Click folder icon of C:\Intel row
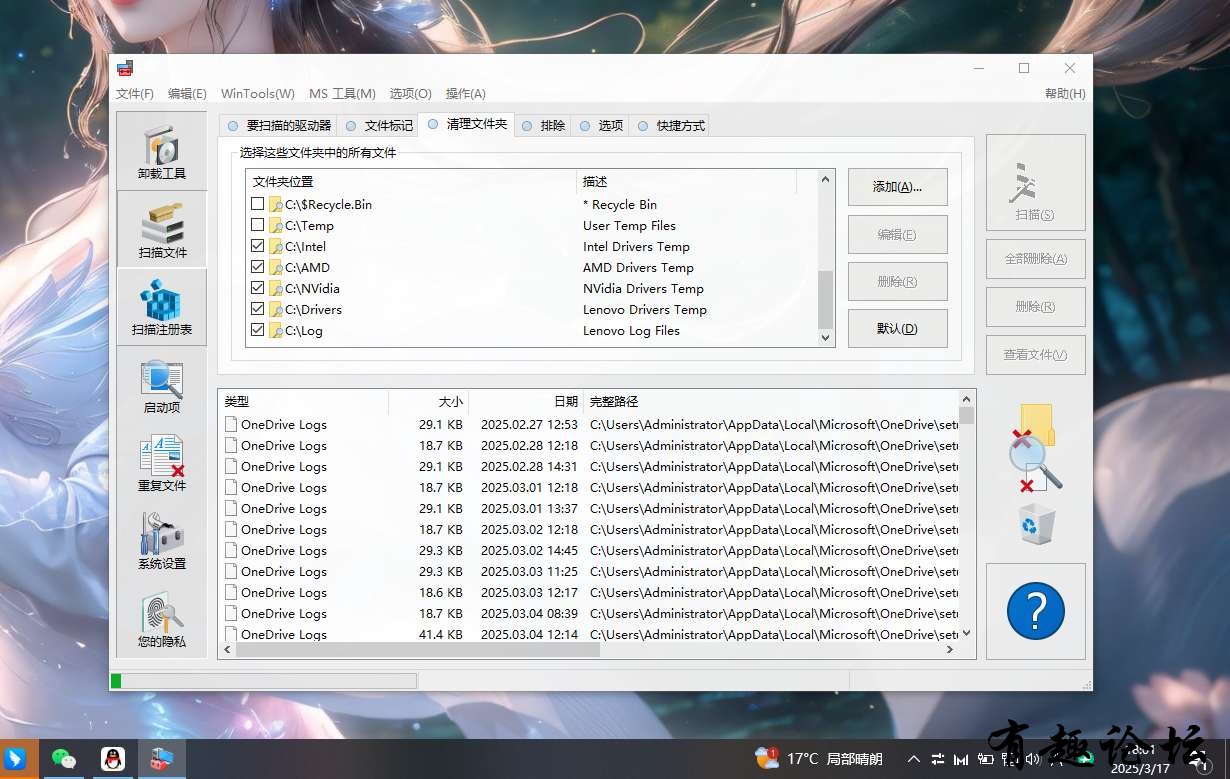The image size is (1230, 779). (276, 247)
